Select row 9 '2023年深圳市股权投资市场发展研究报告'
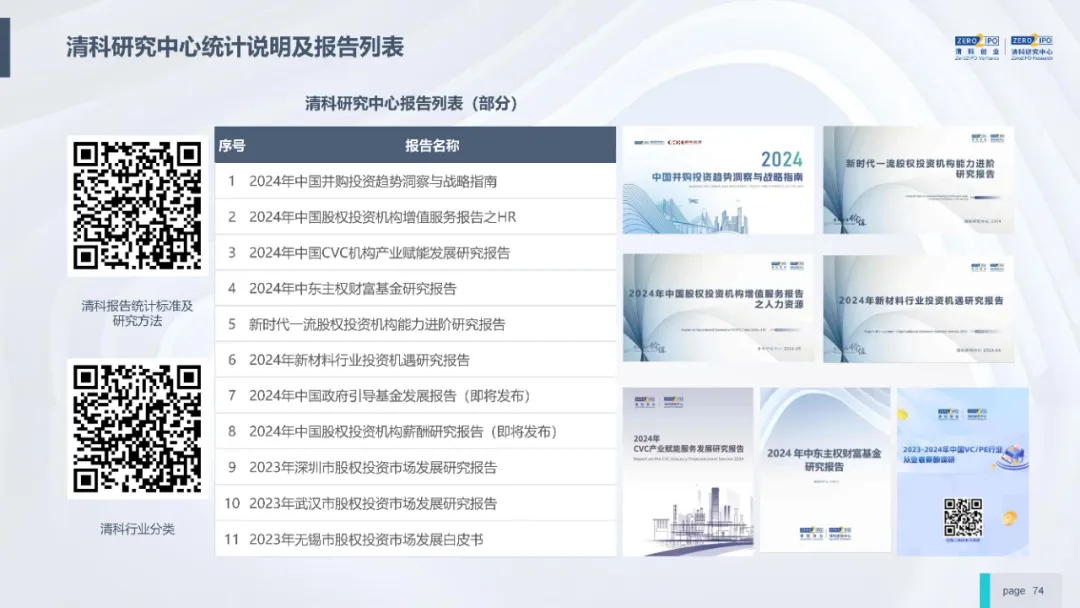The width and height of the screenshot is (1080, 608). click(x=415, y=468)
